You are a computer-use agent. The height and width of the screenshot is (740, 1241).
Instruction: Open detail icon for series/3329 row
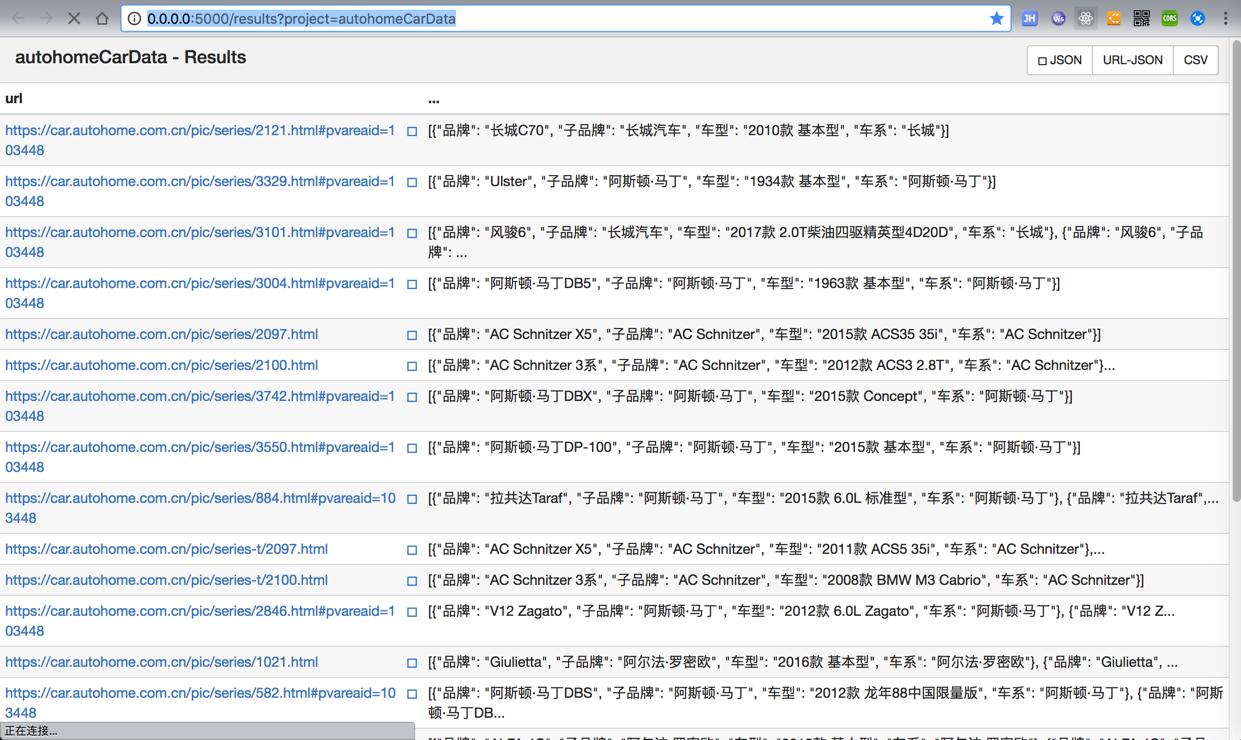[412, 182]
